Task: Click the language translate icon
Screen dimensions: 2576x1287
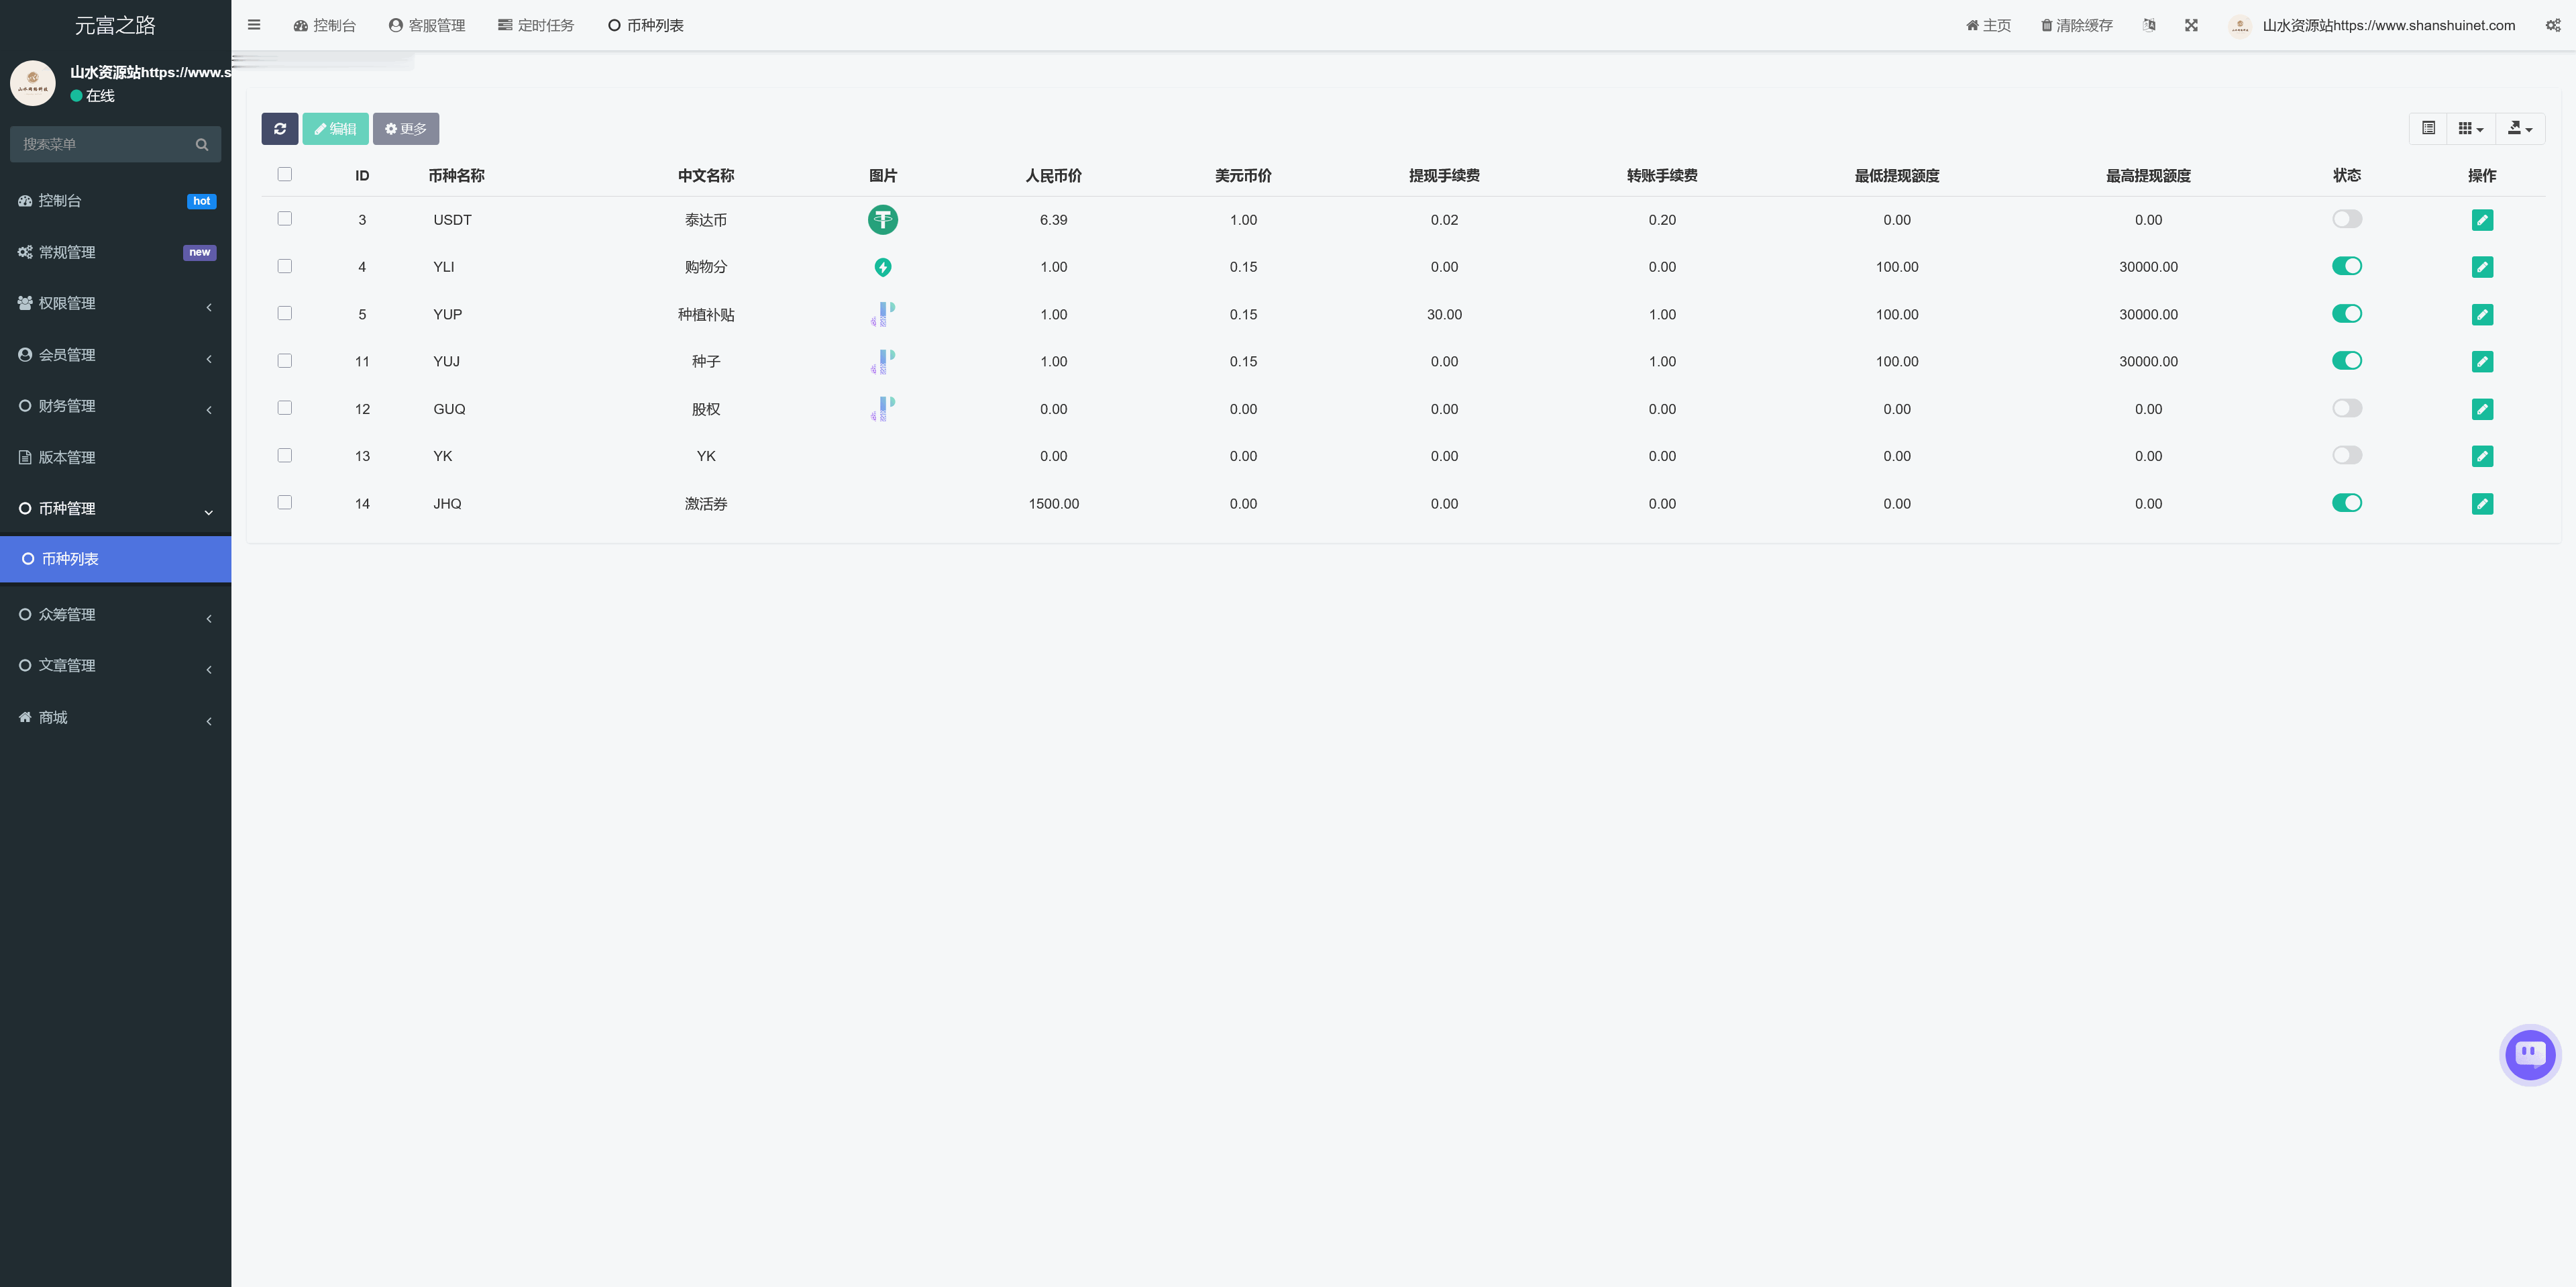Action: click(x=2148, y=25)
